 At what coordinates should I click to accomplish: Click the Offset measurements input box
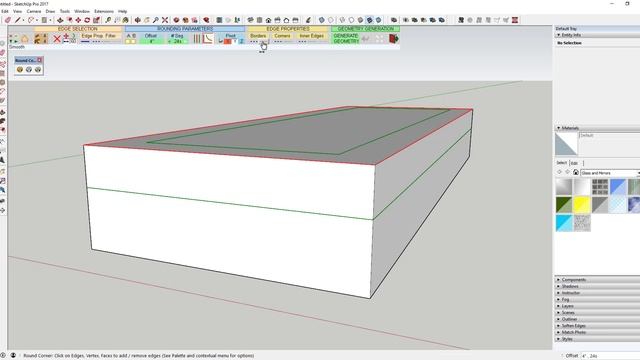(x=610, y=356)
